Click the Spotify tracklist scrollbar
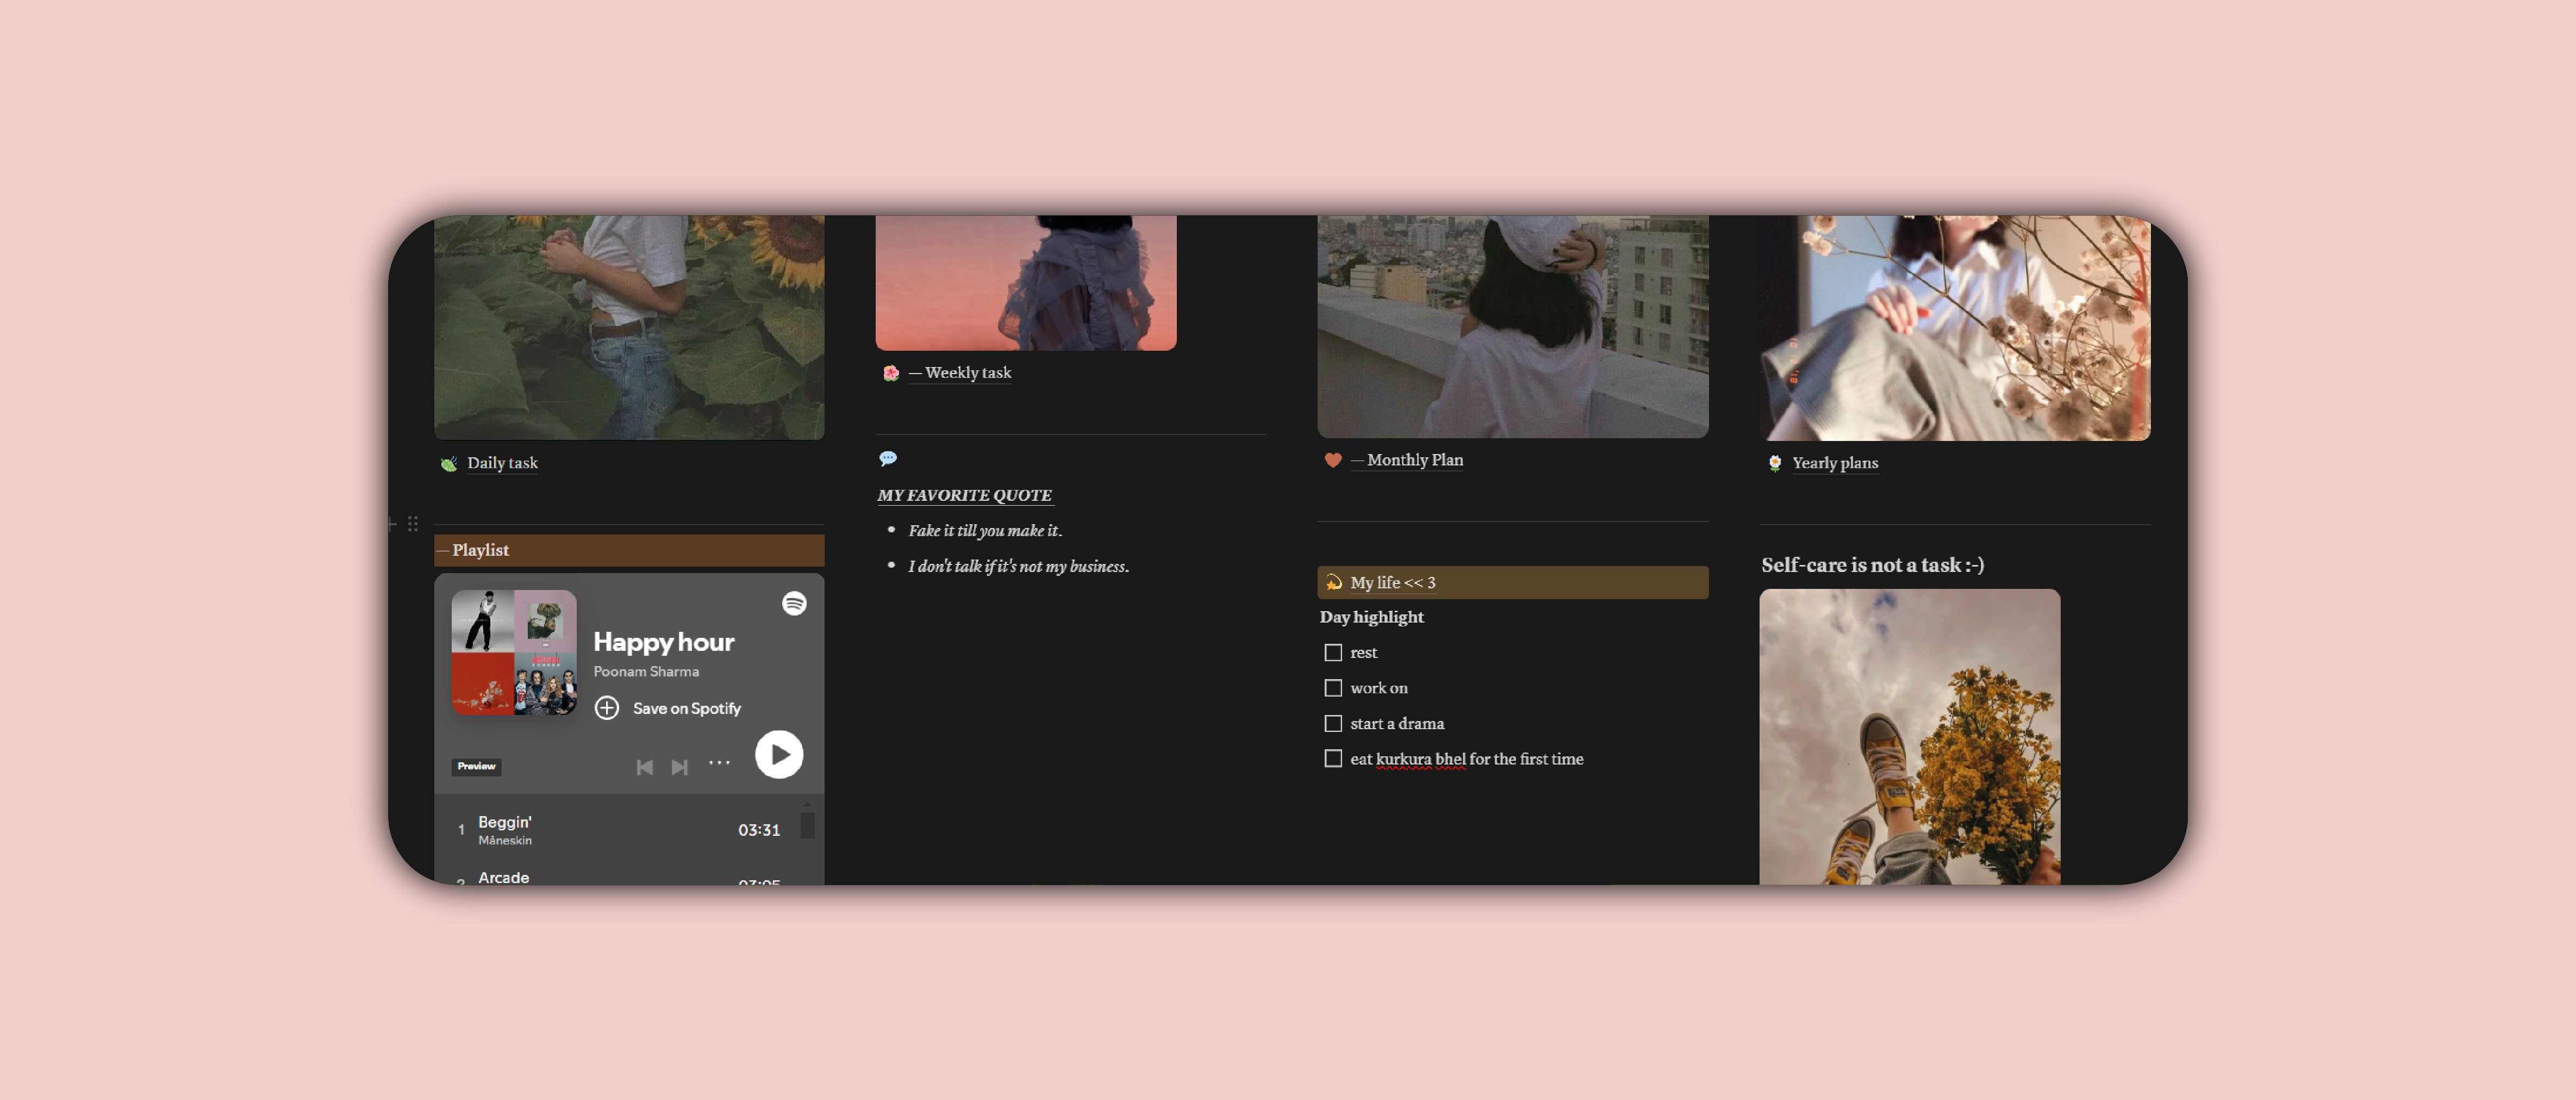This screenshot has height=1100, width=2576. pos(807,825)
